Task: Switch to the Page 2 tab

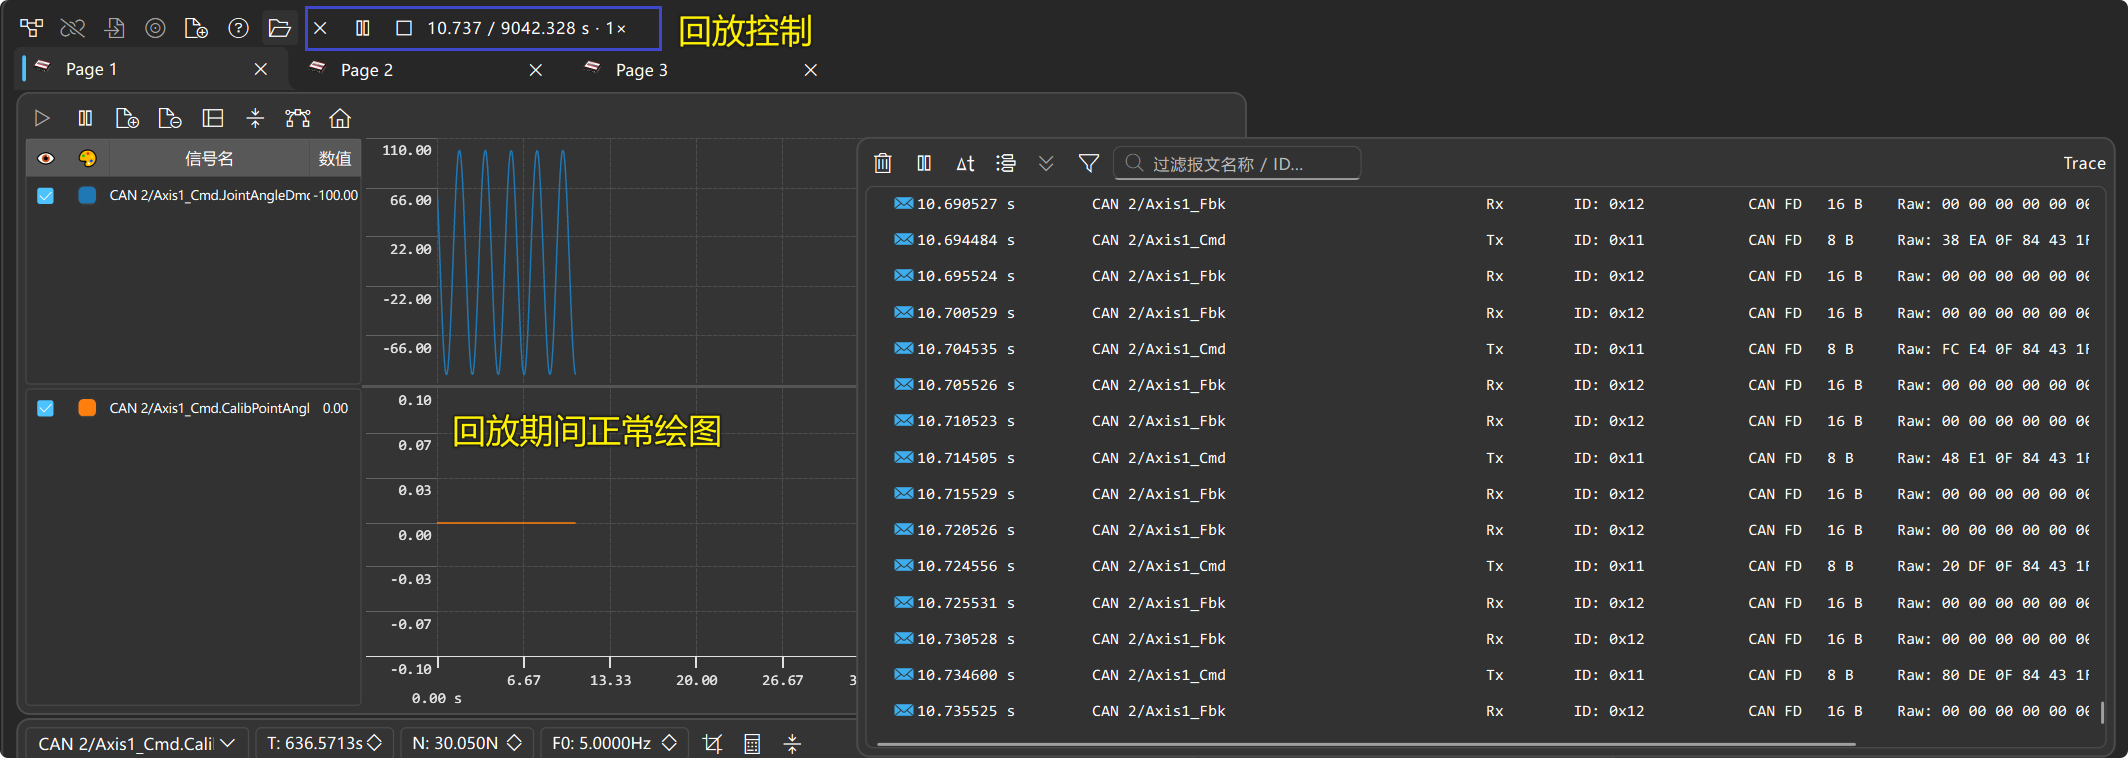Action: 367,70
